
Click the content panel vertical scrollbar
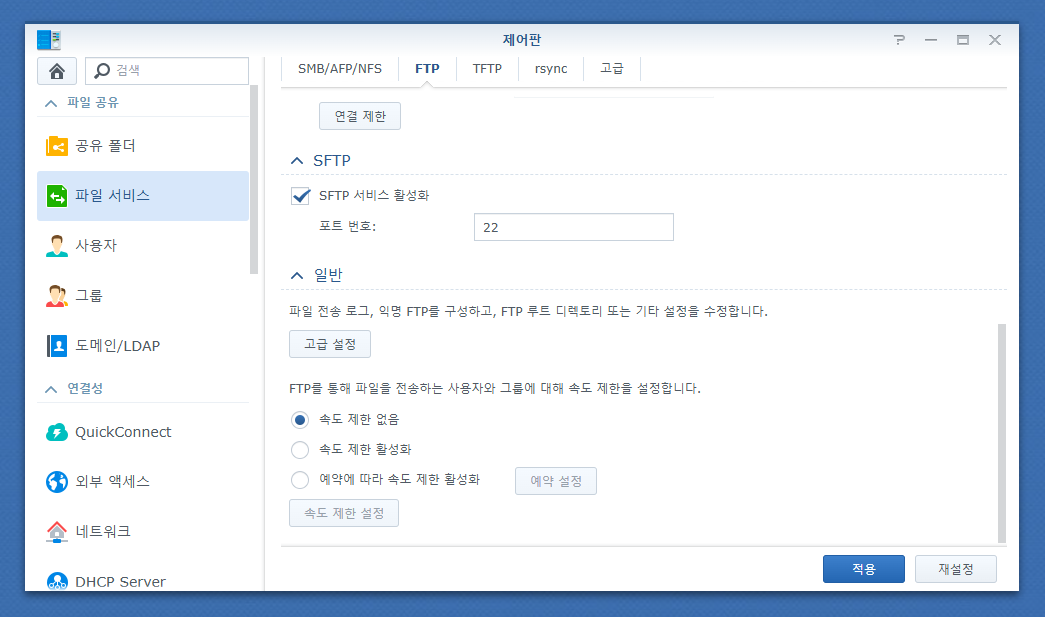coord(1002,433)
